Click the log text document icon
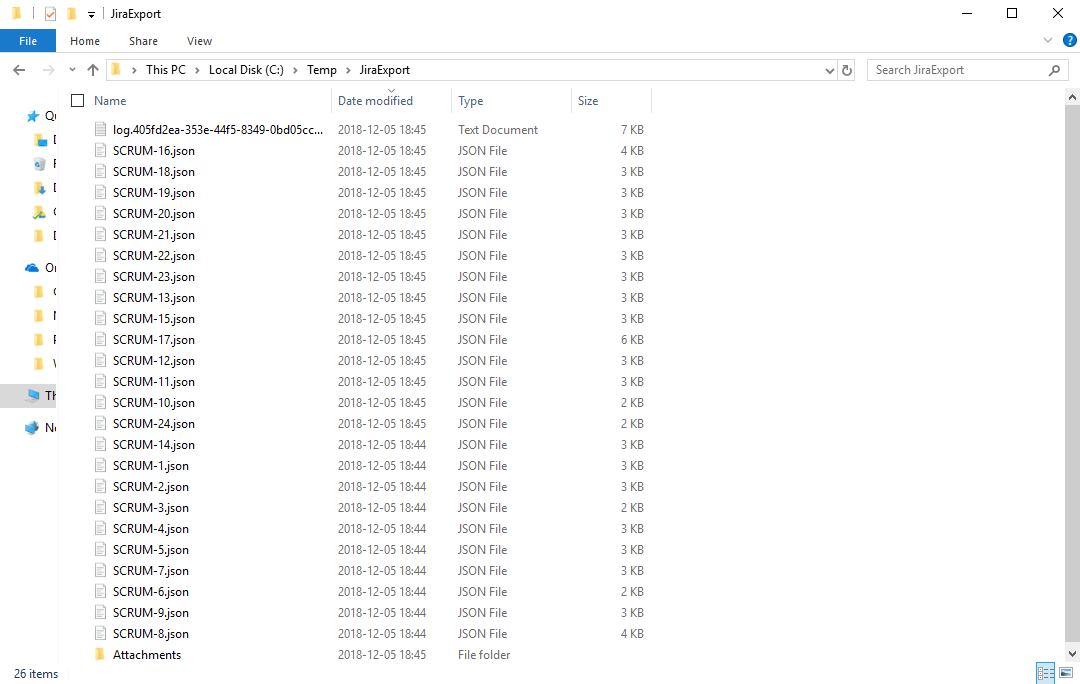This screenshot has height=684, width=1080. click(101, 129)
